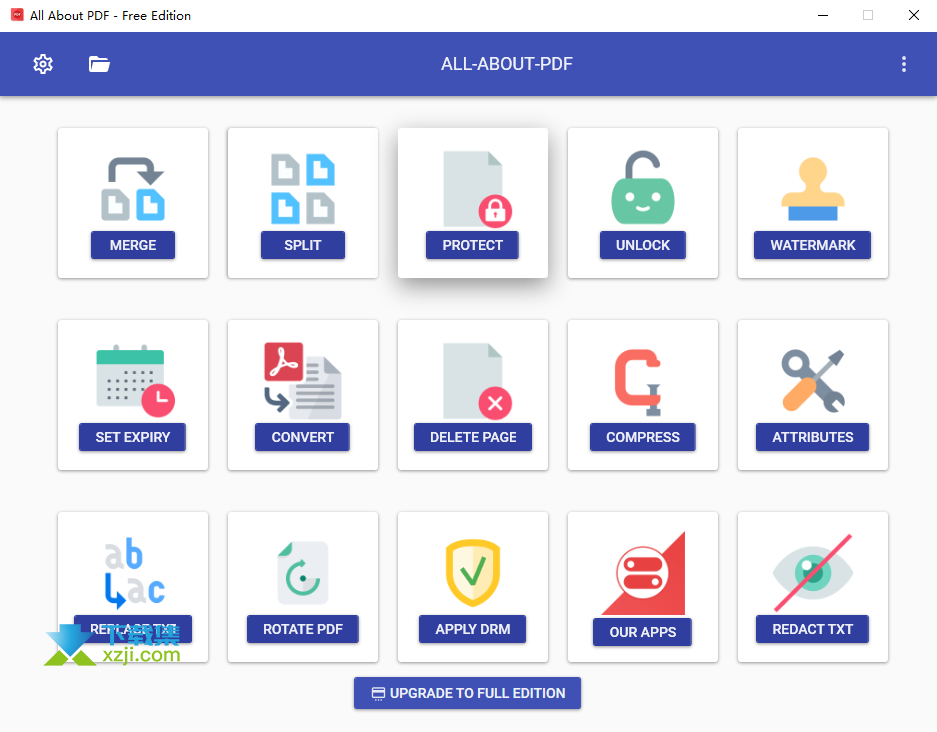Click the open folder icon in header

click(x=99, y=64)
